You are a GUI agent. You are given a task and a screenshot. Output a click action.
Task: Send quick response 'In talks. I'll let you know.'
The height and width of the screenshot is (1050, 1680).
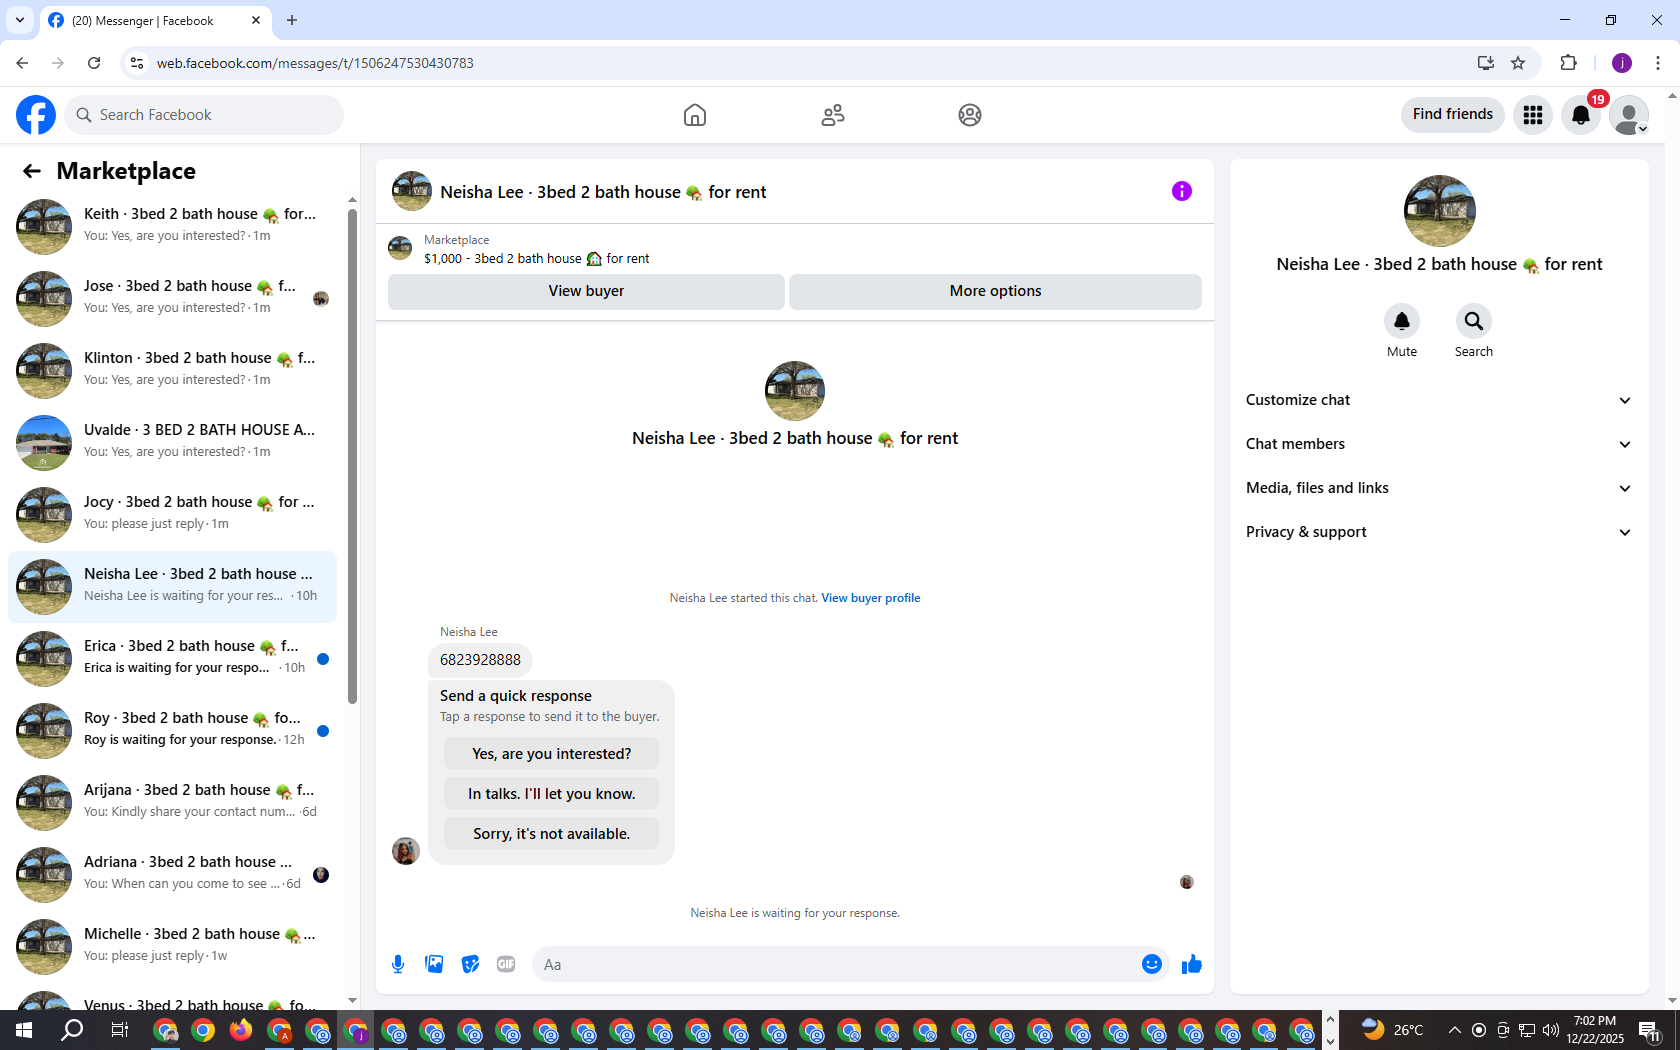tap(551, 794)
